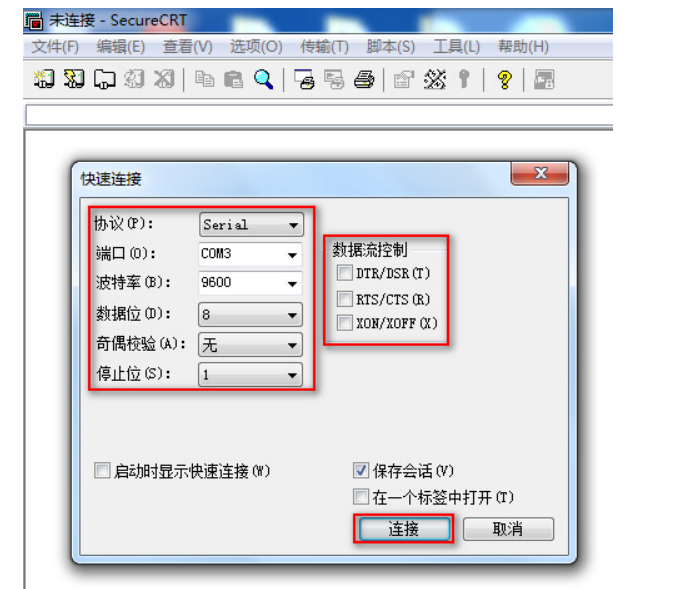
Task: Tick the DTR/DSR flow control checkbox
Action: point(344,273)
